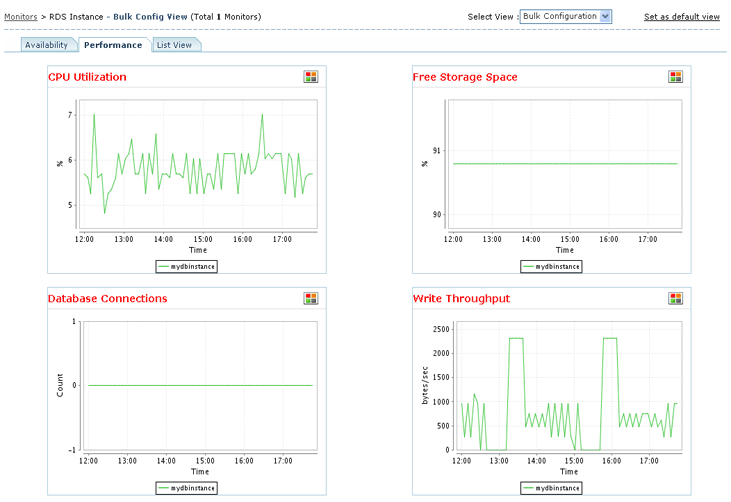The height and width of the screenshot is (502, 731).
Task: Click mydbinstance legend under Database Connections chart
Action: 186,488
